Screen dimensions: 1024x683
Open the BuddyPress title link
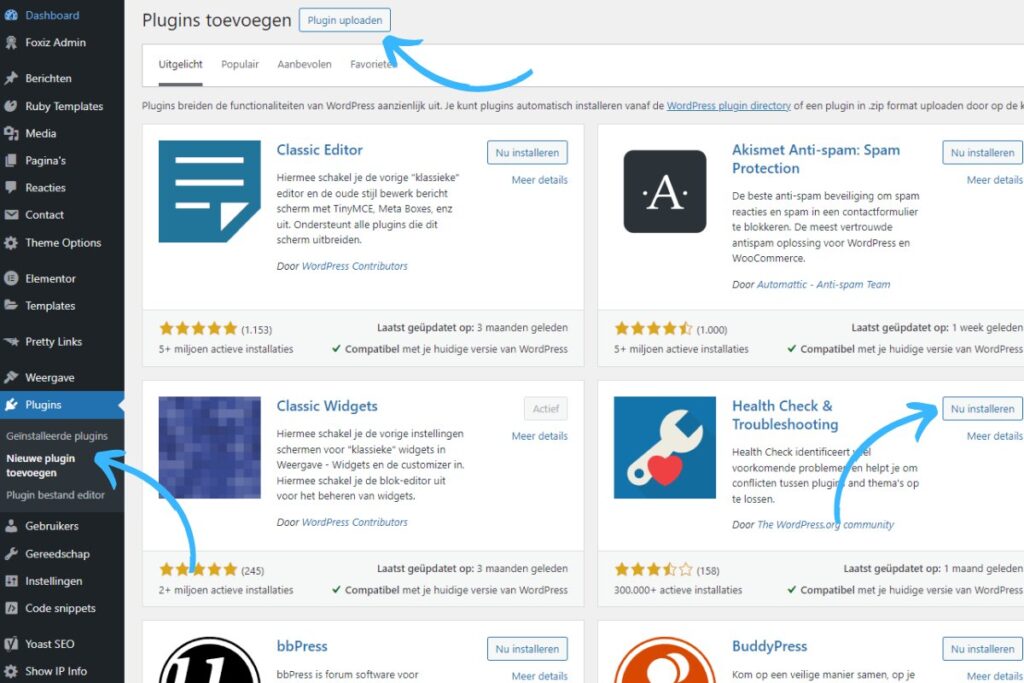(769, 646)
